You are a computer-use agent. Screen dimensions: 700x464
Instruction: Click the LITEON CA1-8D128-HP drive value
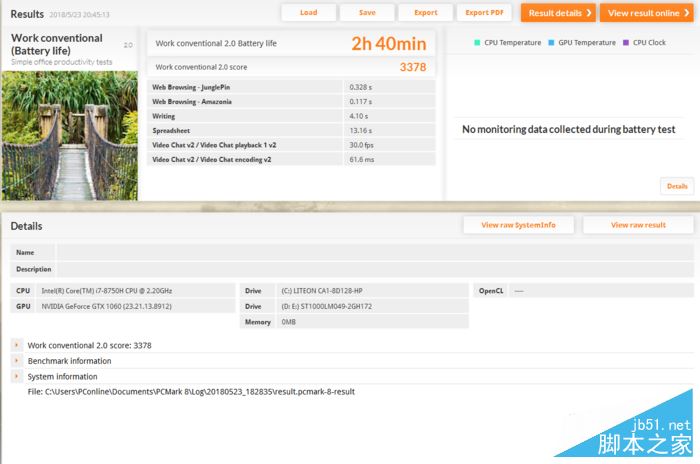tap(322, 291)
